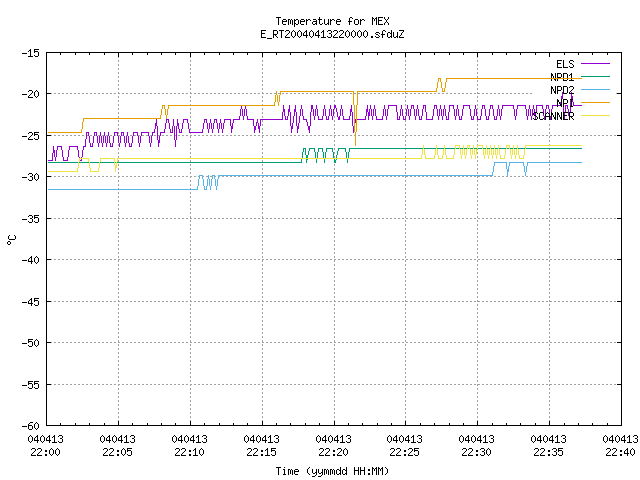
Task: Click the 'NPD2' legend label
Action: (x=562, y=90)
